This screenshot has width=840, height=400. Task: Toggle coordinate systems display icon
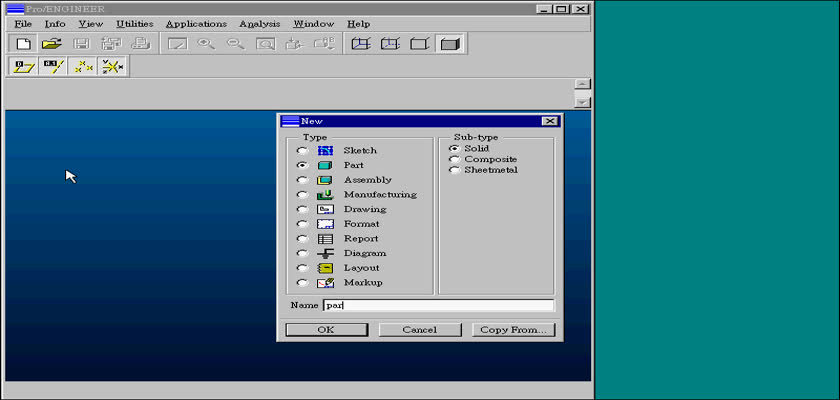point(112,67)
